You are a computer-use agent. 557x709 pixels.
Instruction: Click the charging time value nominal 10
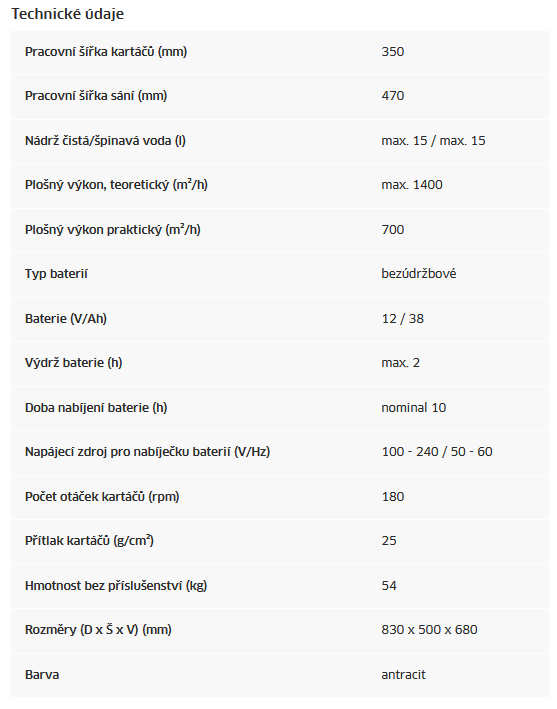tap(414, 408)
